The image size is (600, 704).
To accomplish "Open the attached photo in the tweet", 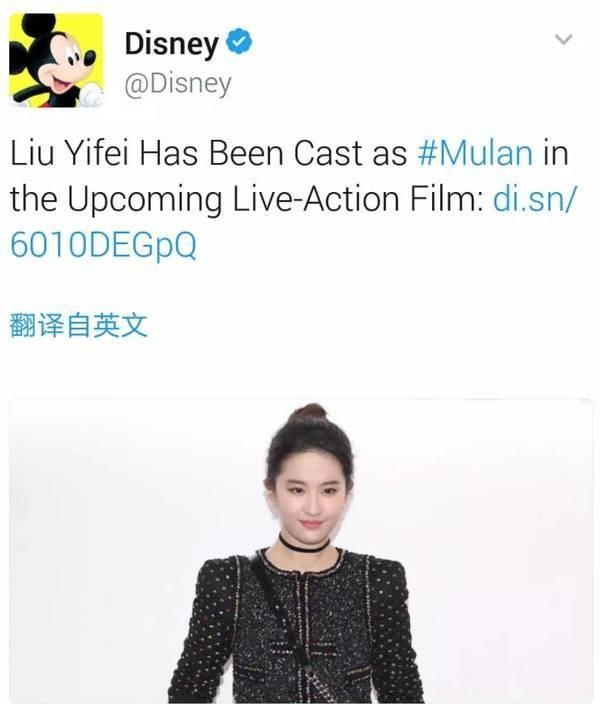I will pyautogui.click(x=300, y=551).
